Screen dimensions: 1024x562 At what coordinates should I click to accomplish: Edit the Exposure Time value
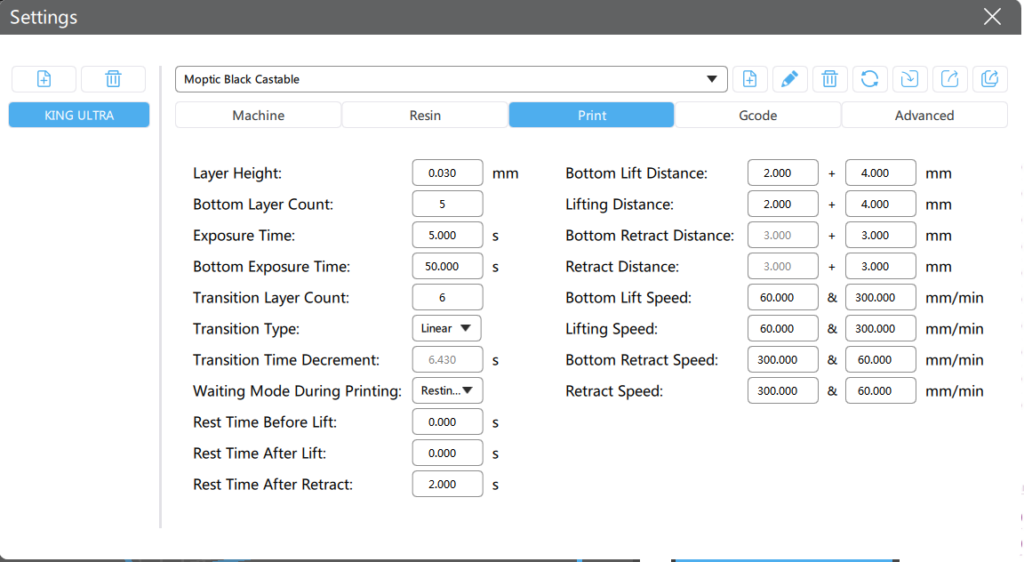[x=447, y=235]
